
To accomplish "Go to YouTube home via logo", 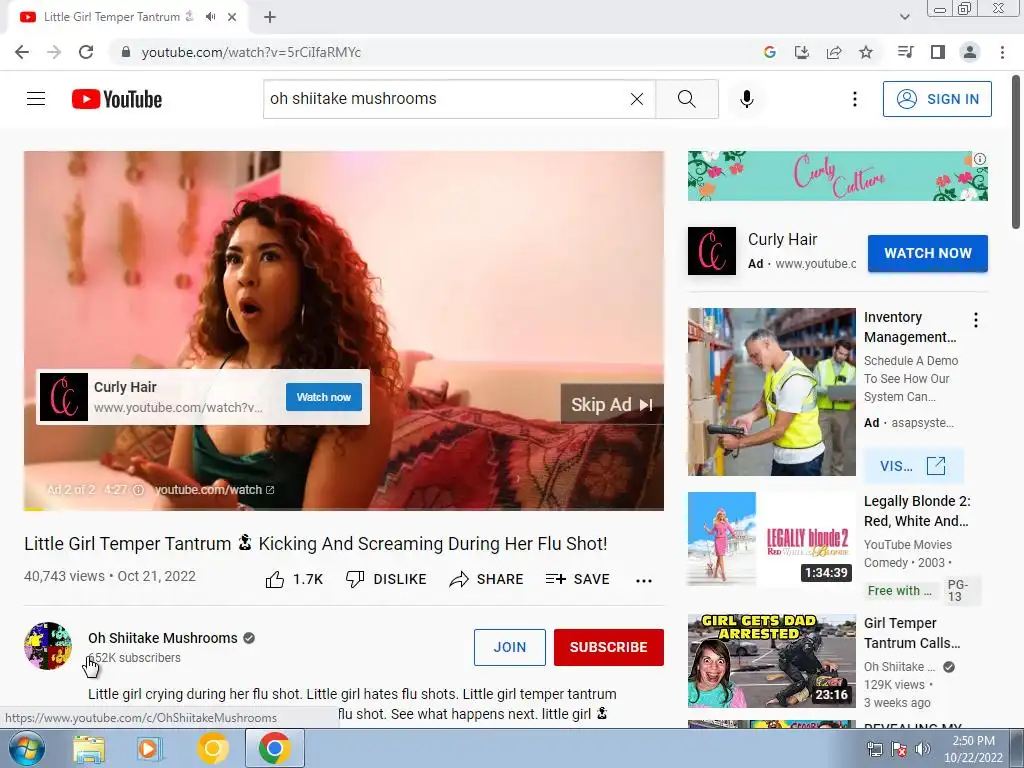I will tap(117, 99).
